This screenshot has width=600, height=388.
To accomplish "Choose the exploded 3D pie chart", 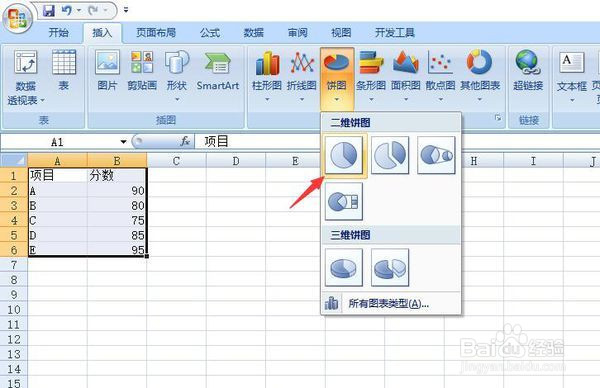I will pyautogui.click(x=390, y=267).
